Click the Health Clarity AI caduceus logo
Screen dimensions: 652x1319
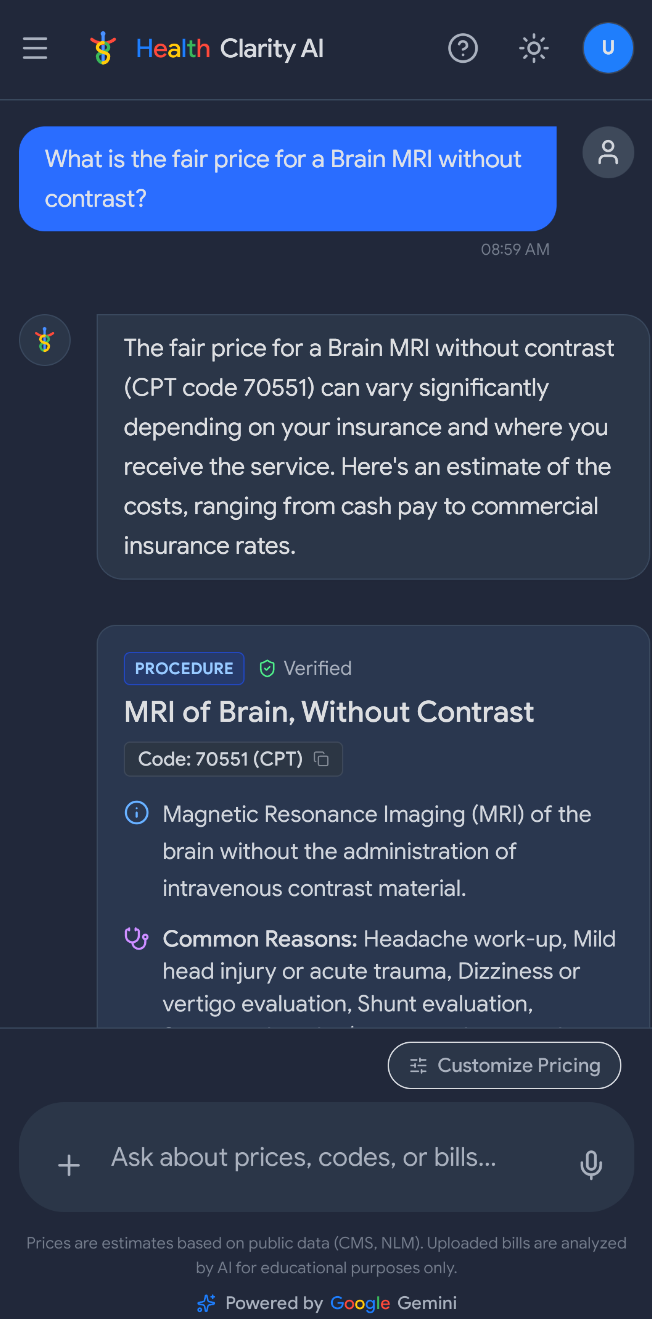click(x=103, y=47)
